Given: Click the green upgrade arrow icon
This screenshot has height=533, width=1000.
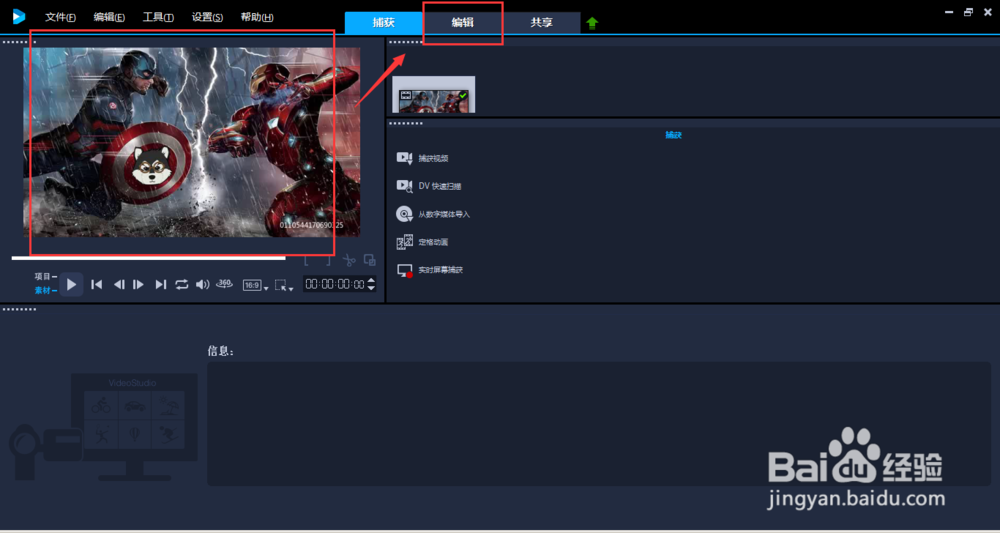Looking at the screenshot, I should 592,24.
